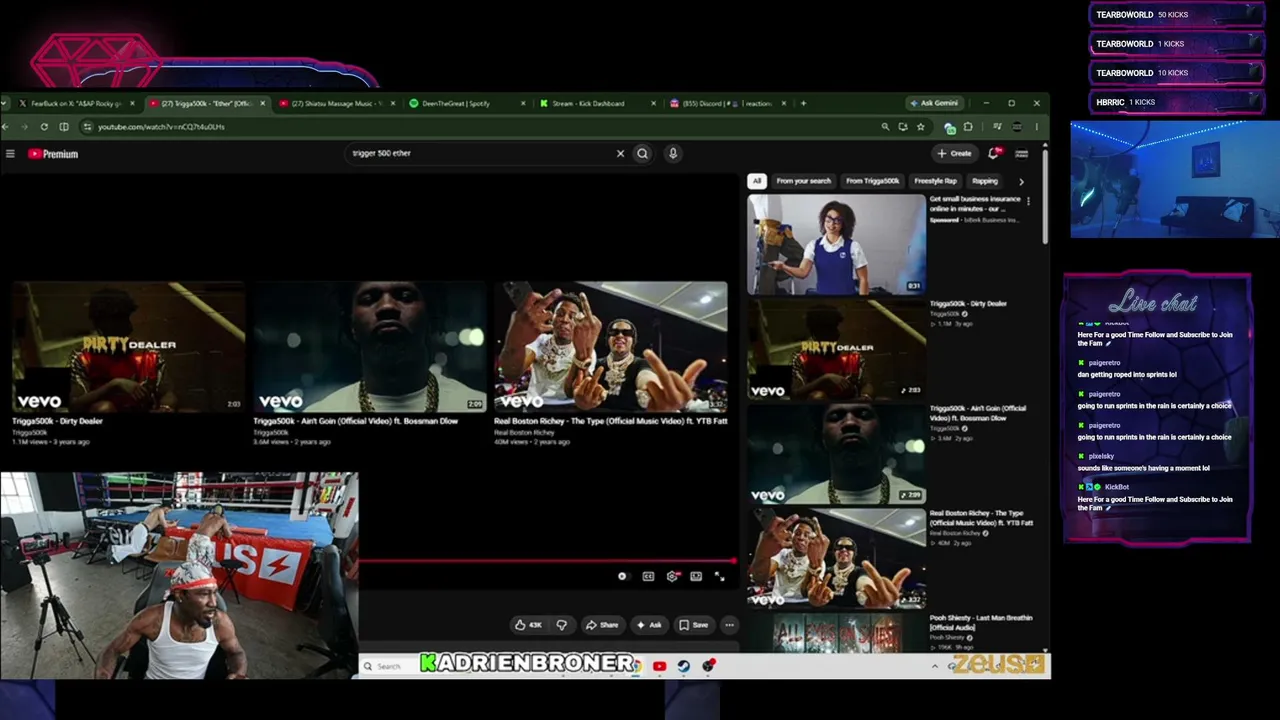
Task: Select the From Trigga500k chip
Action: [873, 181]
